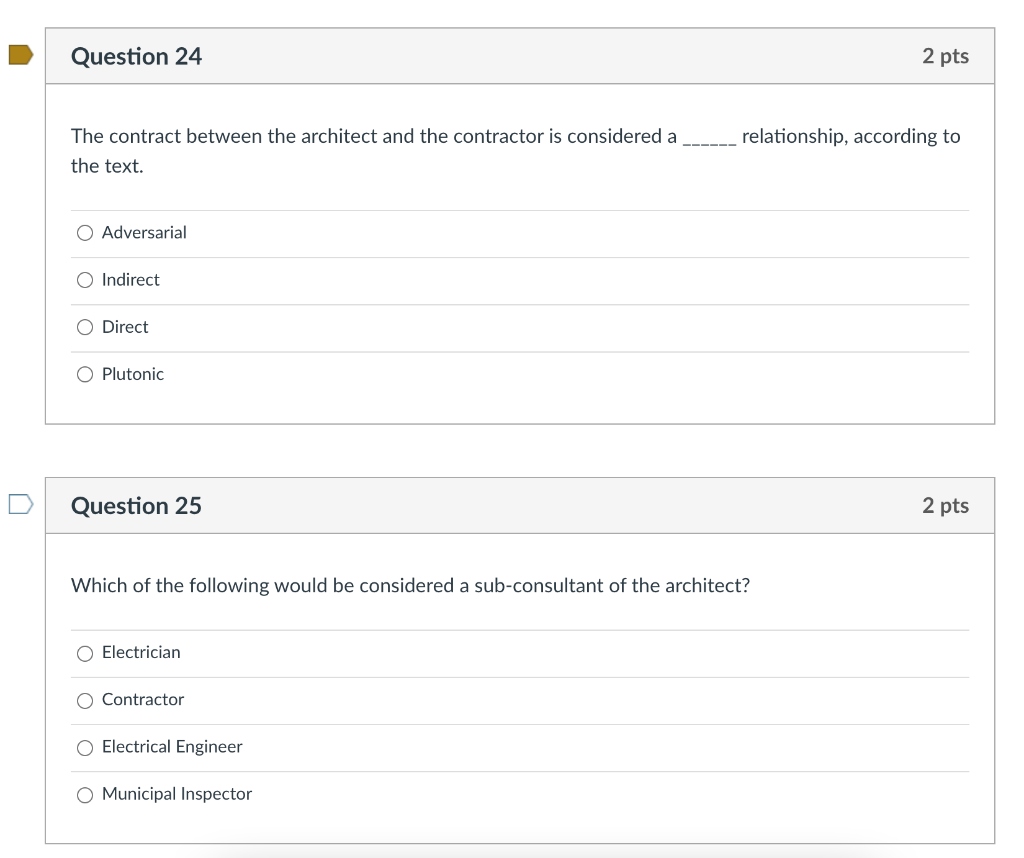Click the Electrical Engineer answer text
Viewport: 1024px width, 858px height.
171,747
